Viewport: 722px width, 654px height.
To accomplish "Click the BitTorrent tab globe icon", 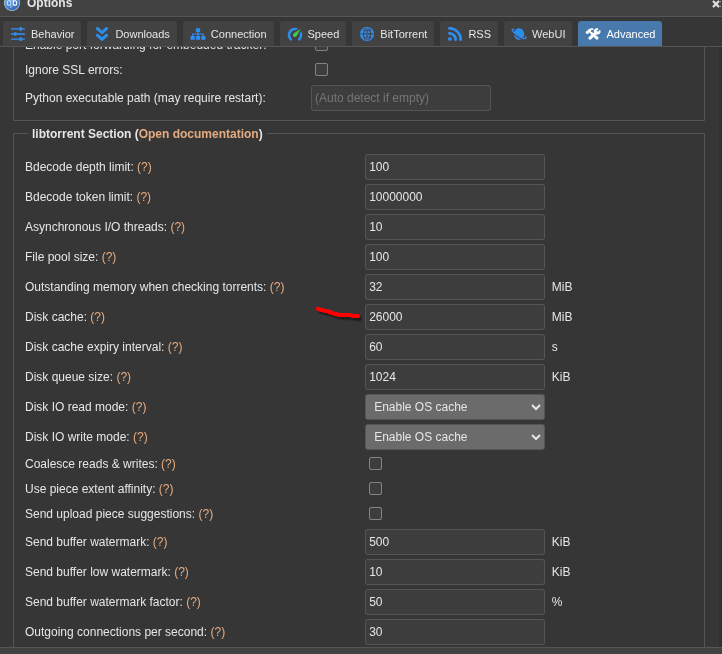I will (367, 34).
